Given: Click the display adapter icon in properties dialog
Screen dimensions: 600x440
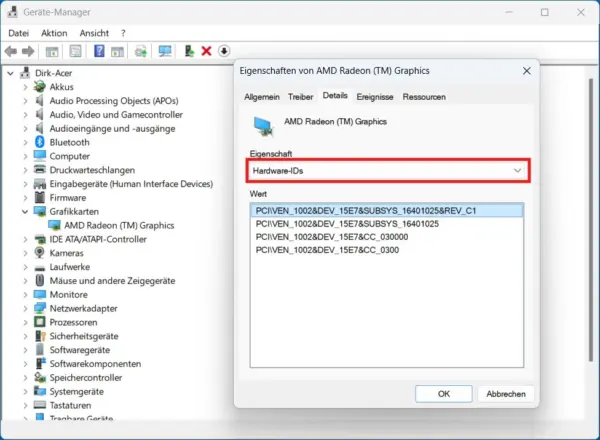Looking at the screenshot, I should coord(264,126).
